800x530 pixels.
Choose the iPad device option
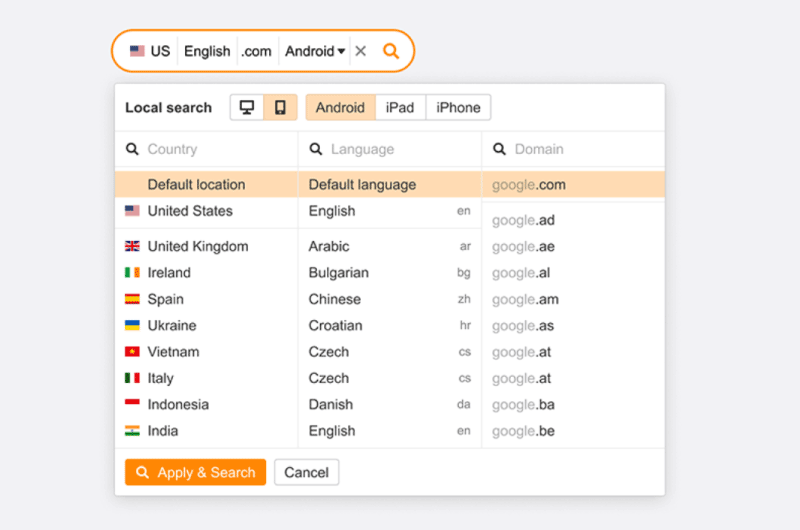click(x=400, y=107)
